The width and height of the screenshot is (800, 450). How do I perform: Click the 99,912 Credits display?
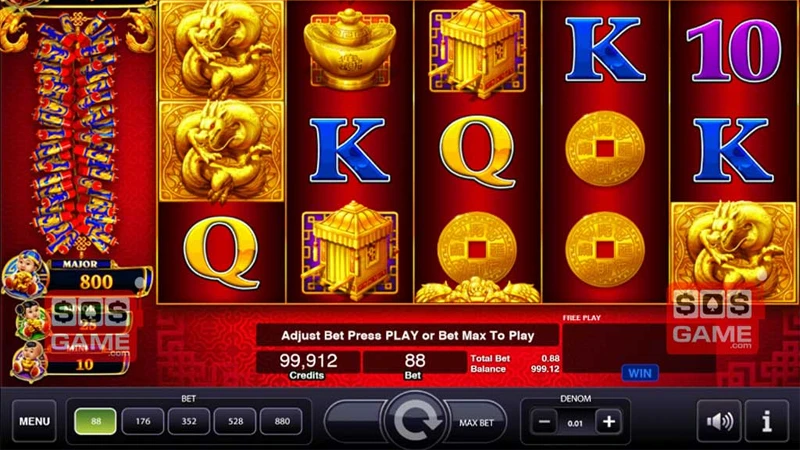[308, 365]
